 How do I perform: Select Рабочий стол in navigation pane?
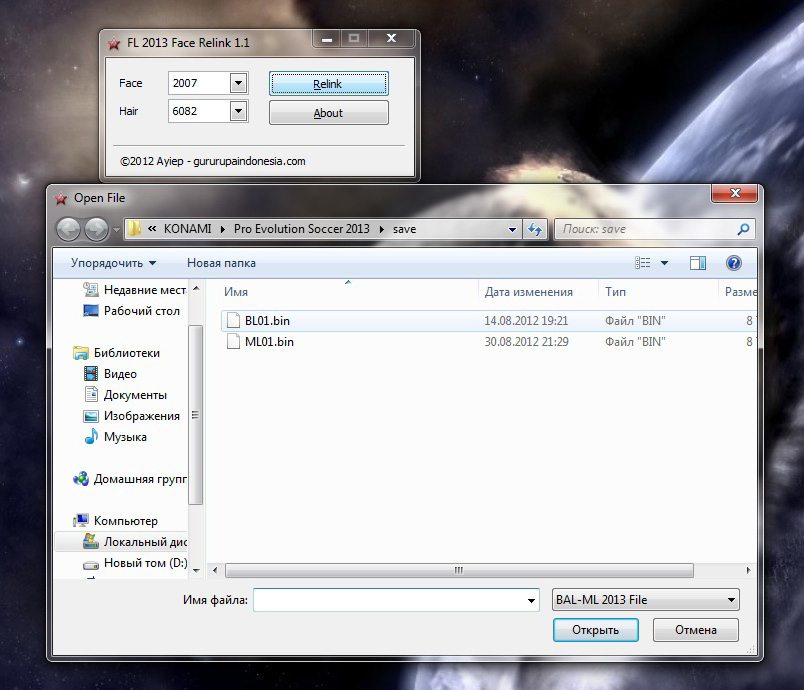click(x=142, y=311)
